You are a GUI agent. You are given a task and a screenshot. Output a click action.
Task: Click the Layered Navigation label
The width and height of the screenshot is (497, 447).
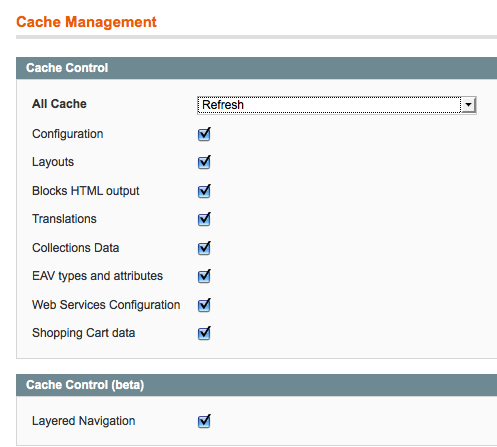coord(84,421)
